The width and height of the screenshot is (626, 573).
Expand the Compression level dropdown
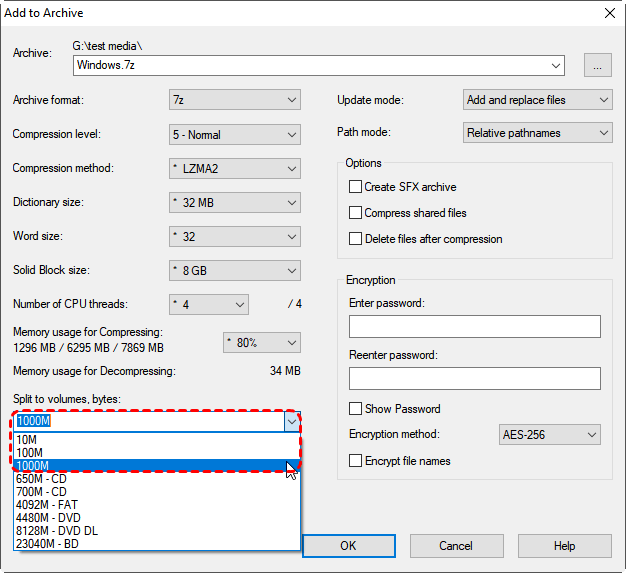coord(235,134)
